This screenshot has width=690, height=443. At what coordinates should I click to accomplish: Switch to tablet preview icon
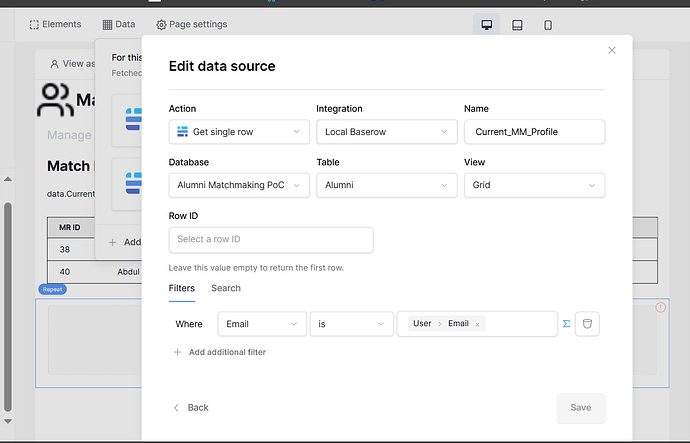pyautogui.click(x=517, y=25)
